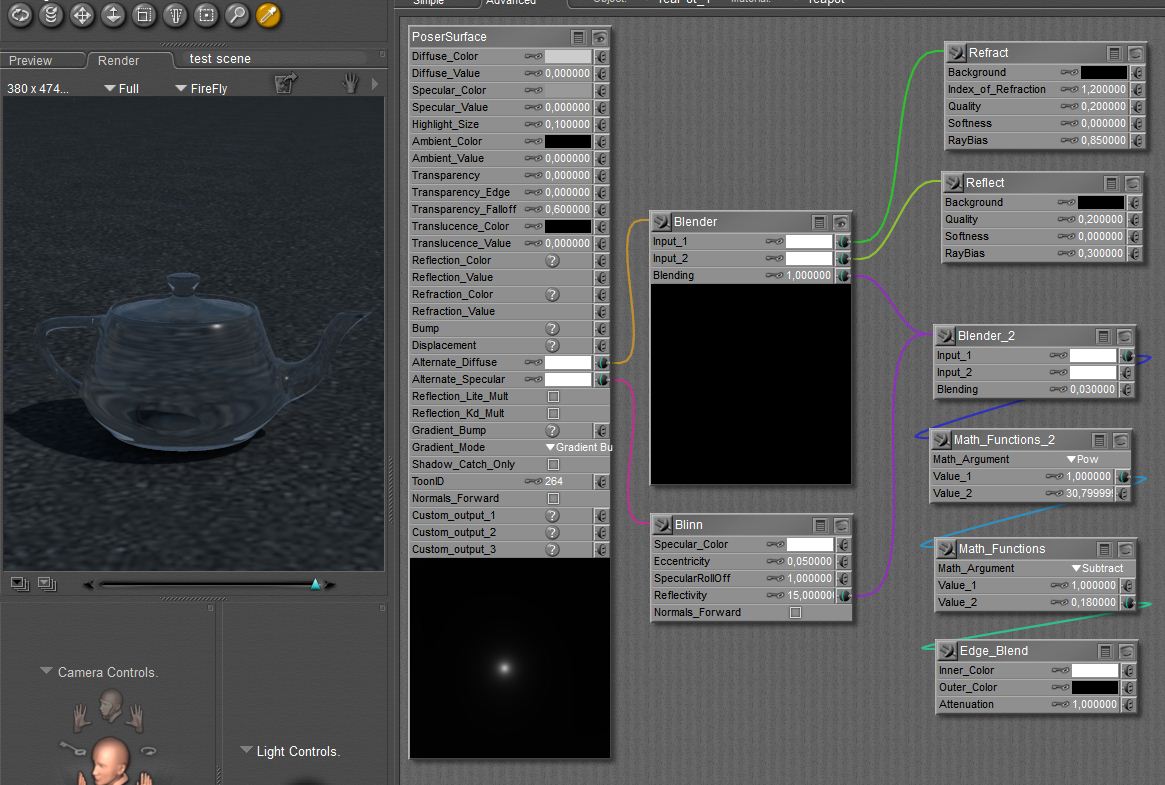1165x785 pixels.
Task: Click the 380 x 474 render size label
Action: coord(38,89)
